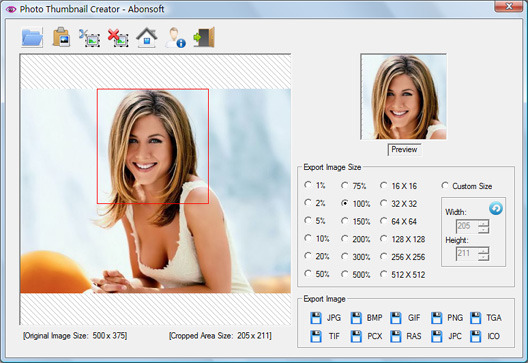Remove crop selection with red X icon
Image resolution: width=528 pixels, height=363 pixels.
pos(118,38)
